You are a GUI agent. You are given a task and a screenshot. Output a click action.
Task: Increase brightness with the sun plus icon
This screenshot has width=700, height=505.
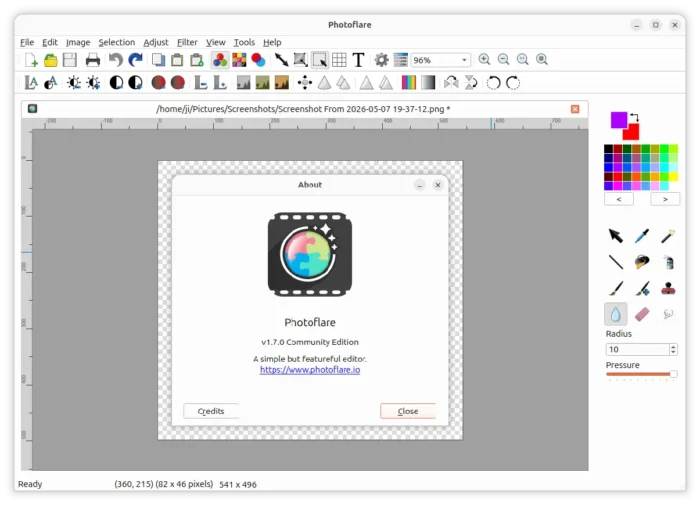click(93, 83)
